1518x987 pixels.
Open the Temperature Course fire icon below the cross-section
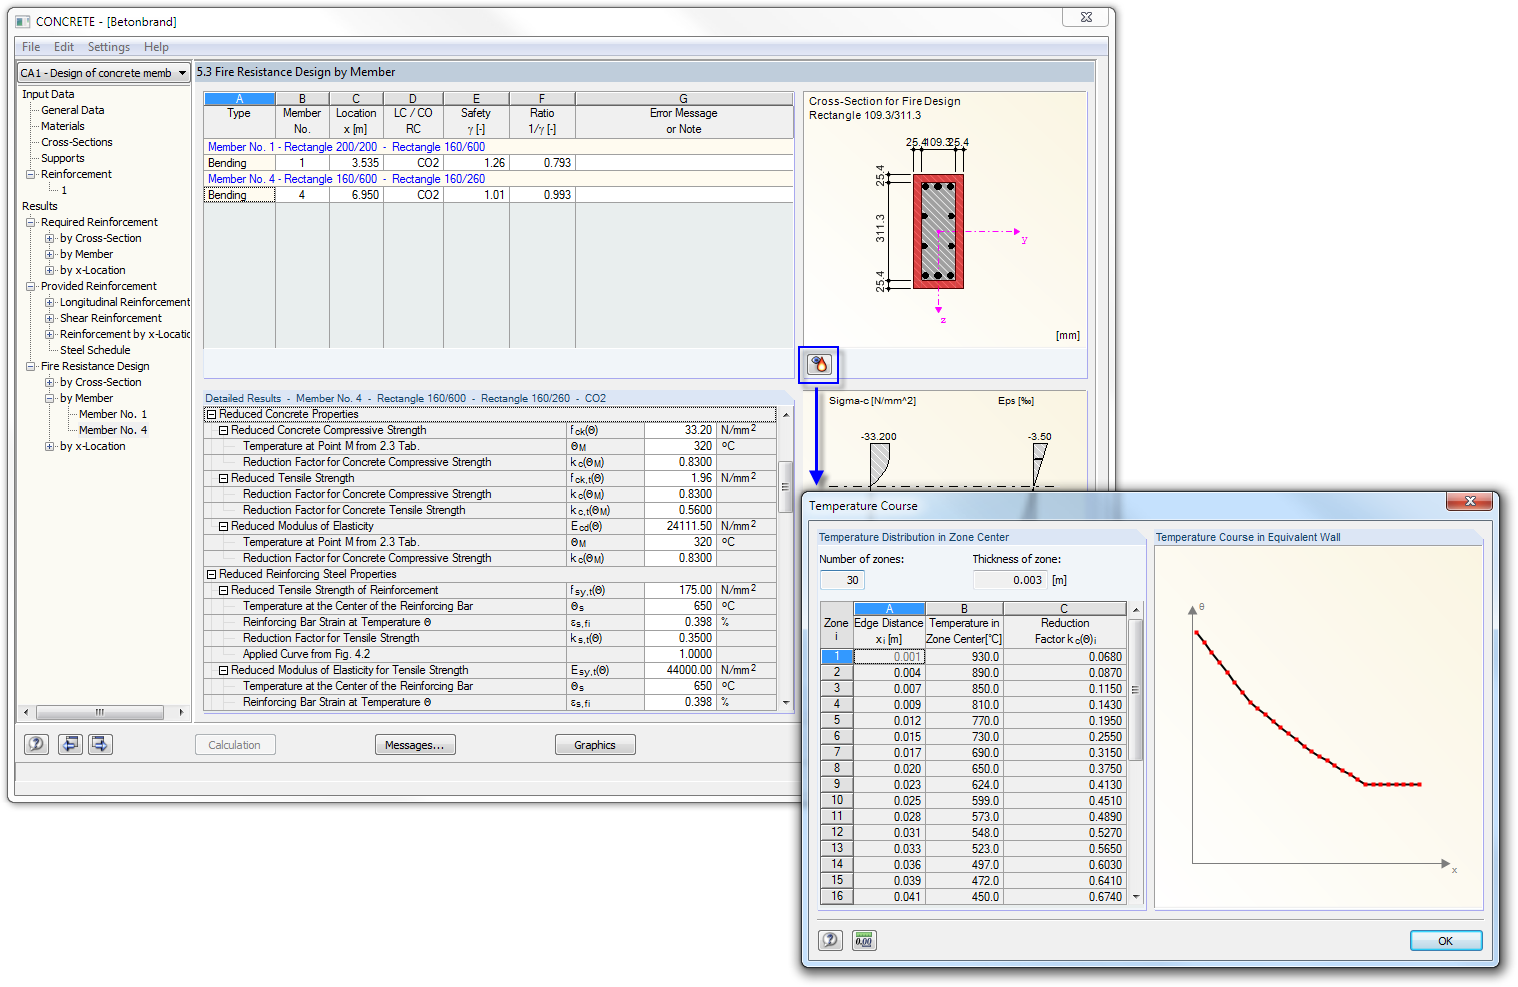818,364
